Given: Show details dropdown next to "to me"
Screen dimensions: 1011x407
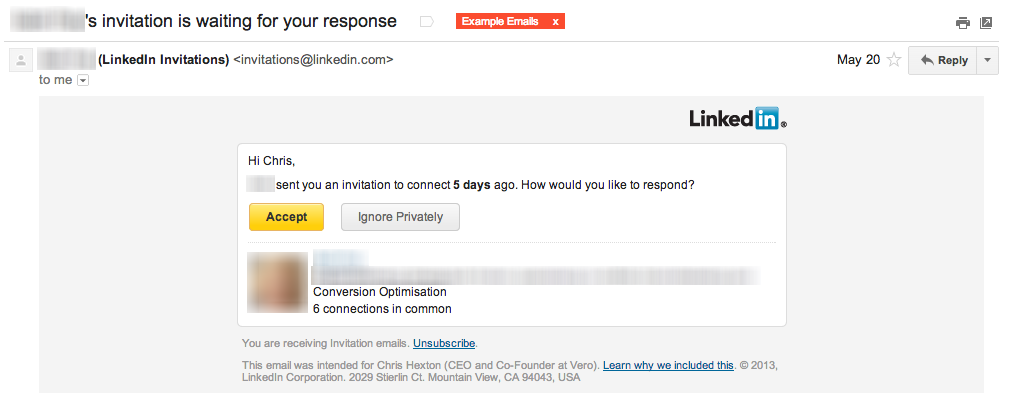Looking at the screenshot, I should (83, 80).
